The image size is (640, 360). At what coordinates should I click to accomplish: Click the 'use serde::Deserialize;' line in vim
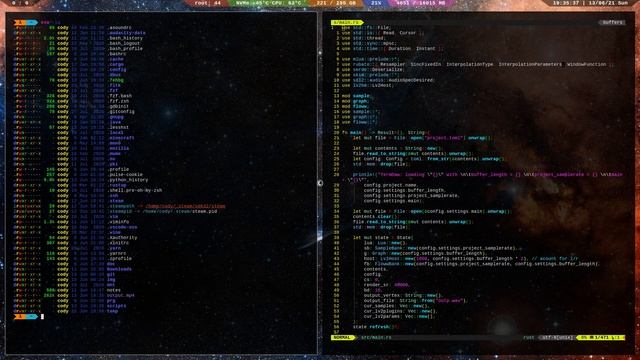[373, 70]
